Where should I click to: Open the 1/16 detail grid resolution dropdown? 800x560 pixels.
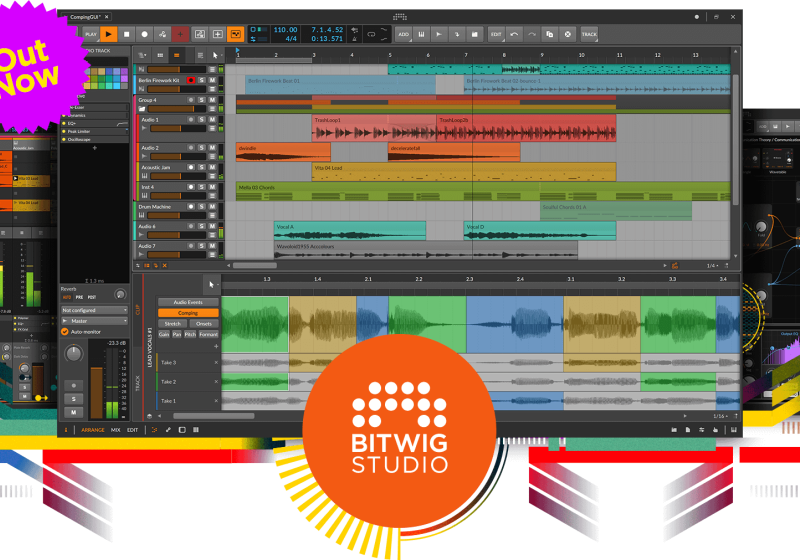pos(720,416)
